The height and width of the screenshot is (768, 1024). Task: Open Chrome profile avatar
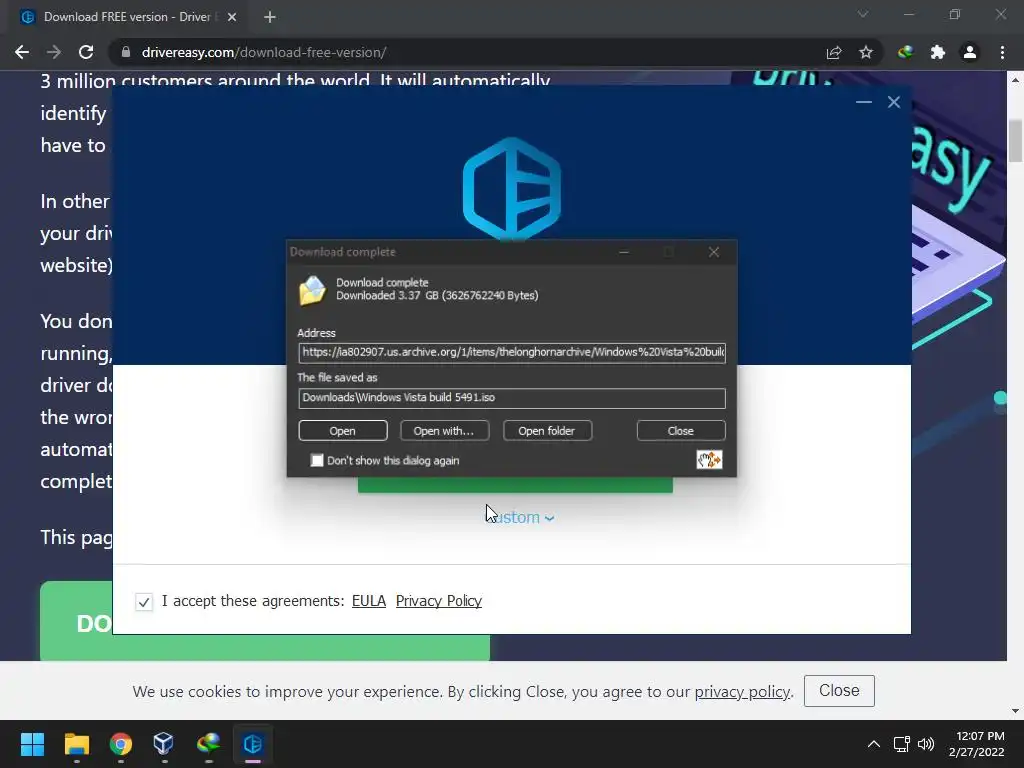coord(970,52)
